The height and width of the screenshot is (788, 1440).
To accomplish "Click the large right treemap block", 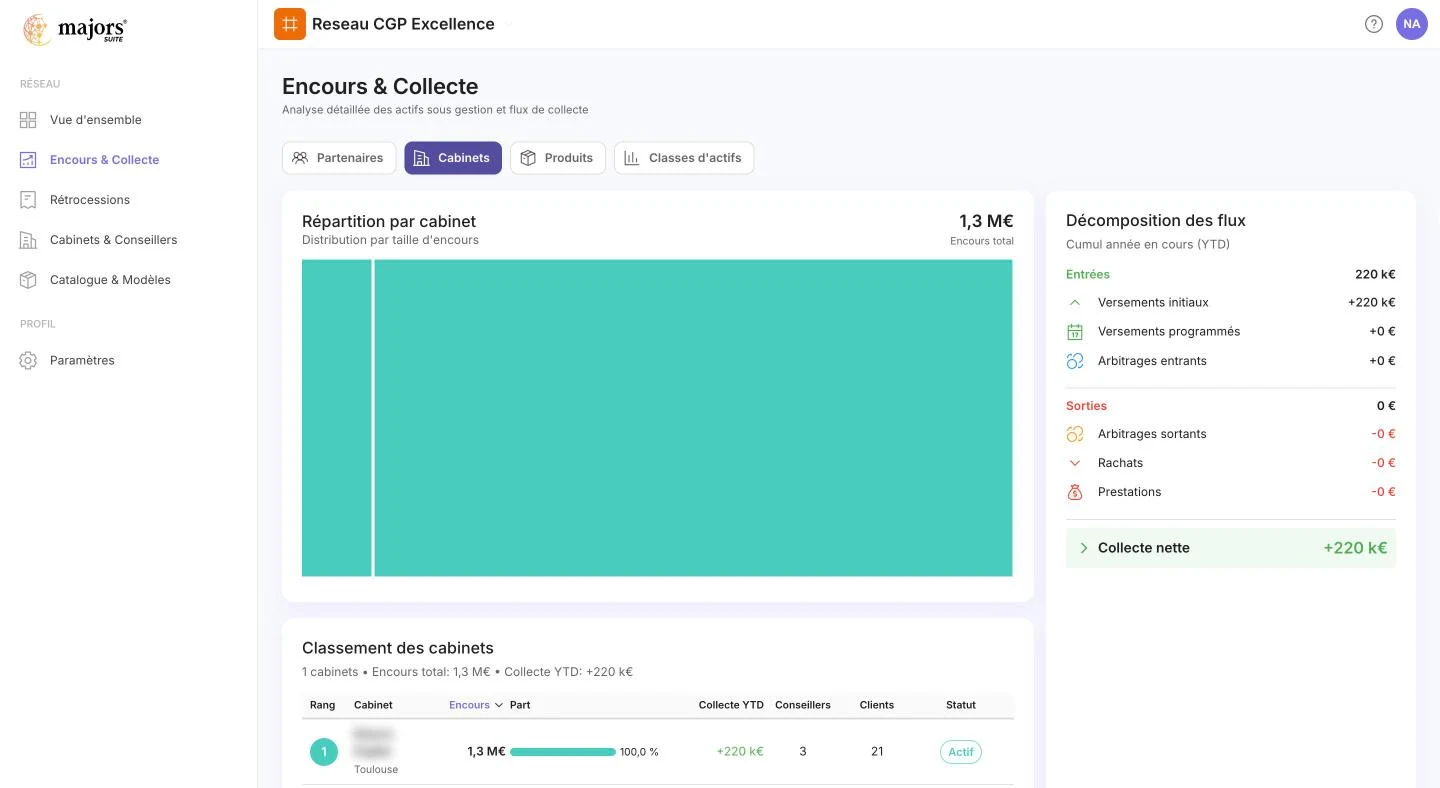I will coord(693,418).
